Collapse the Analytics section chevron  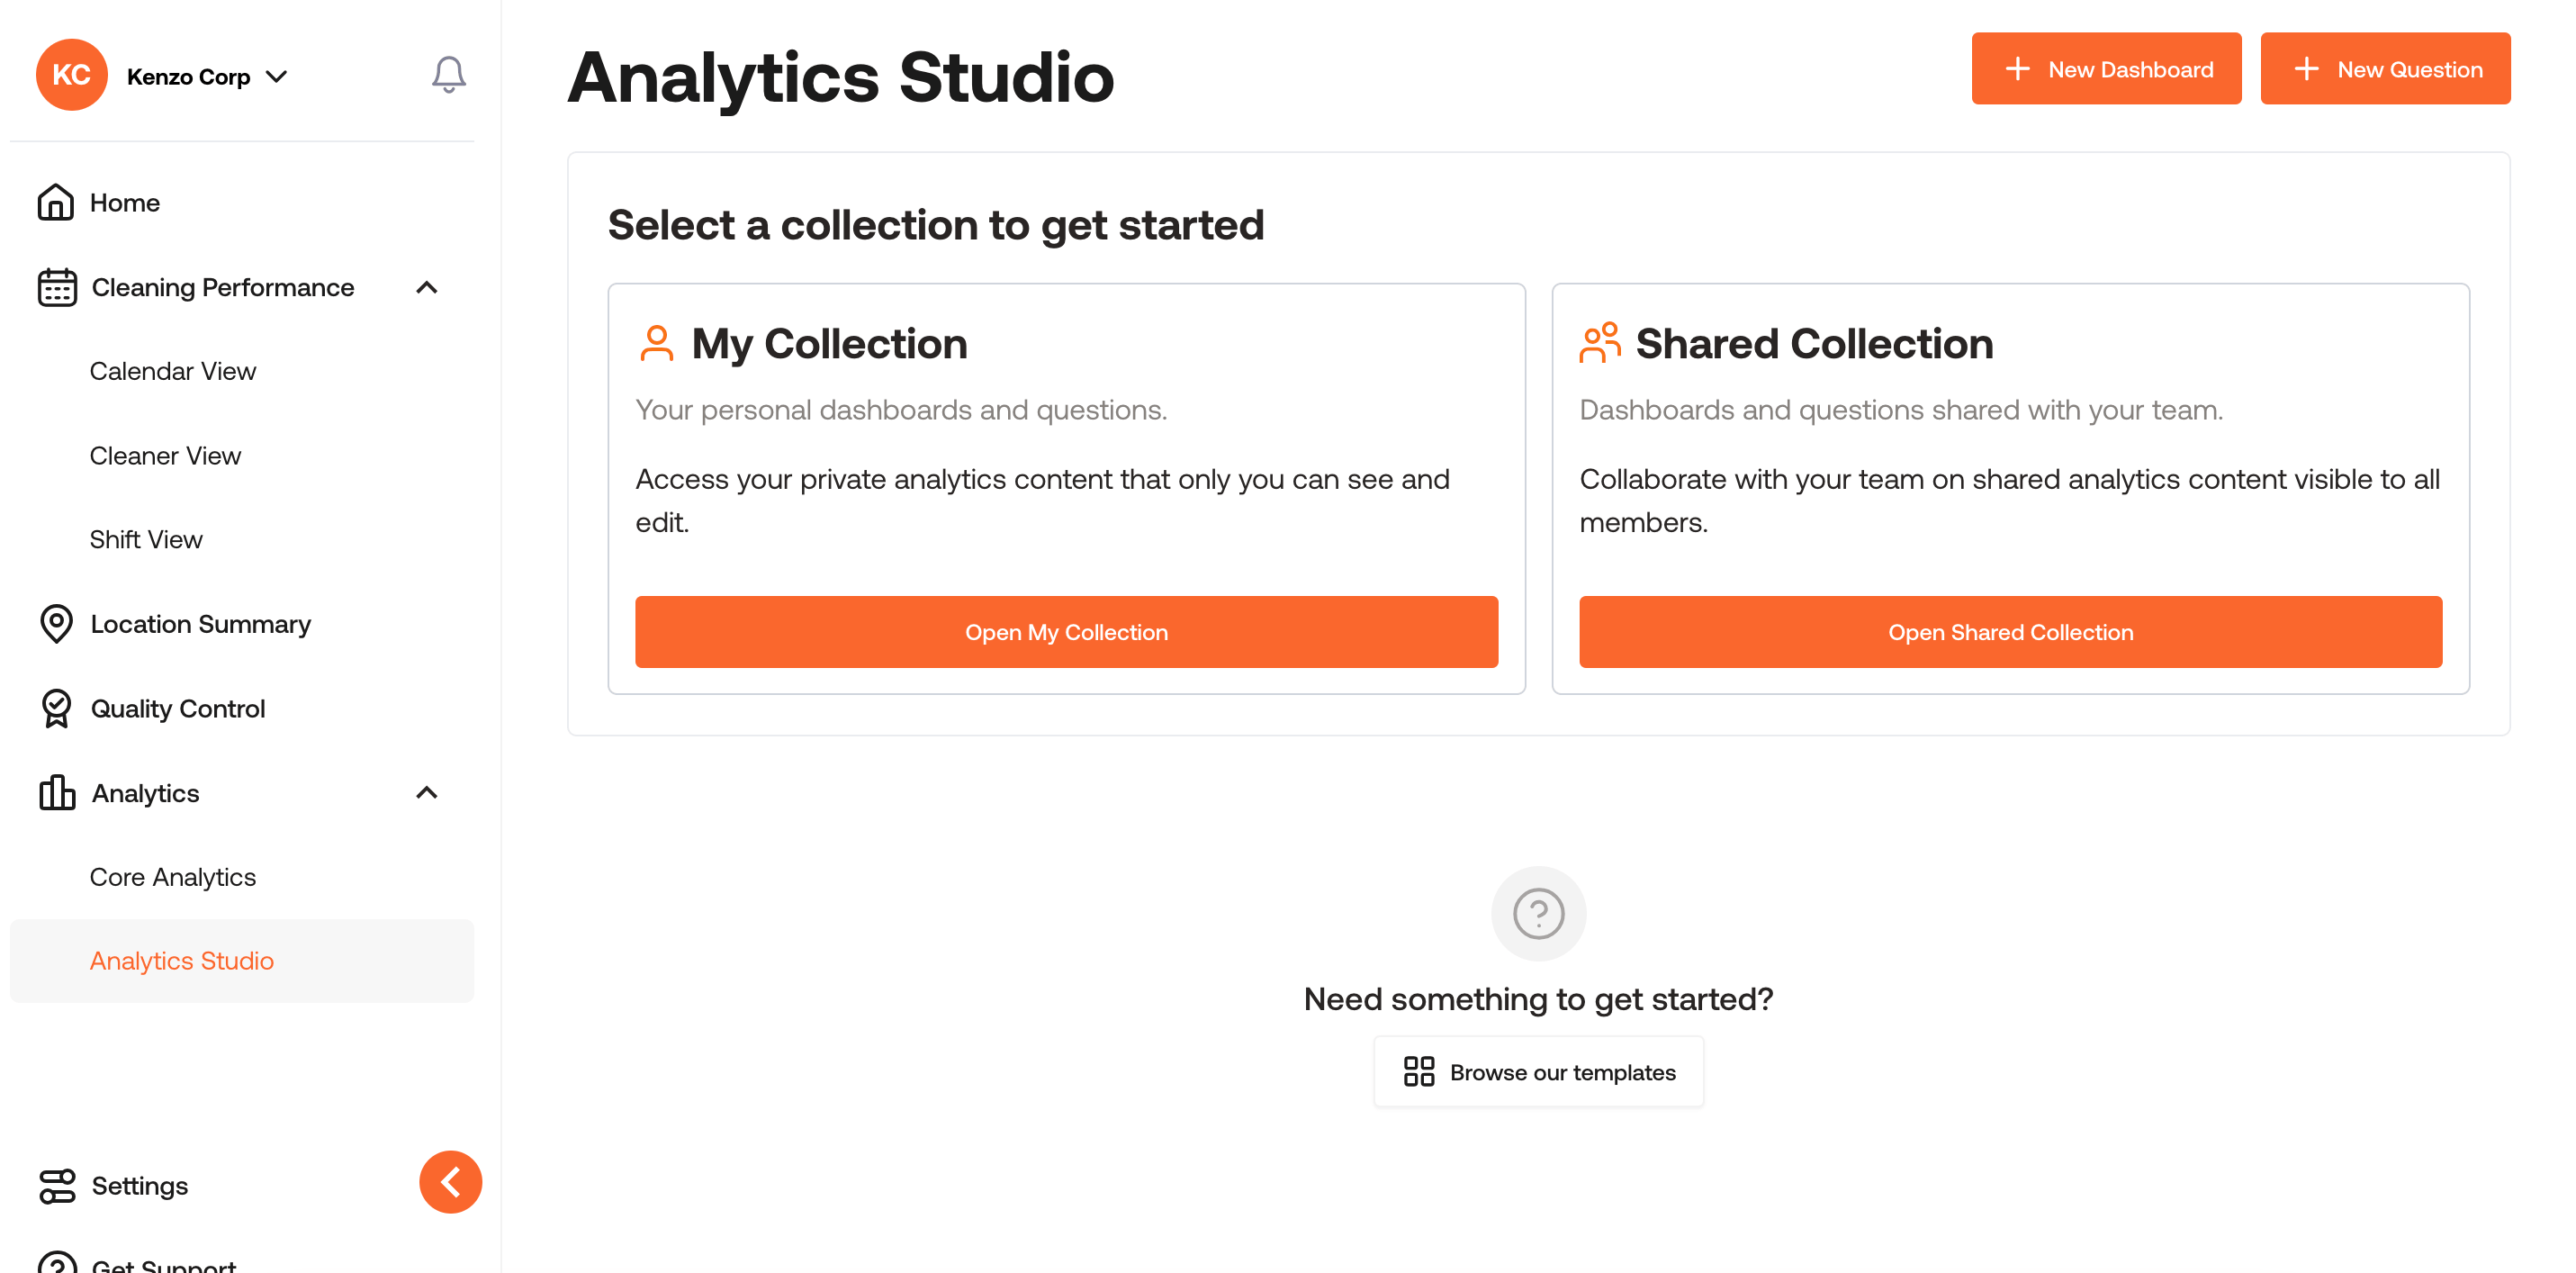tap(427, 792)
